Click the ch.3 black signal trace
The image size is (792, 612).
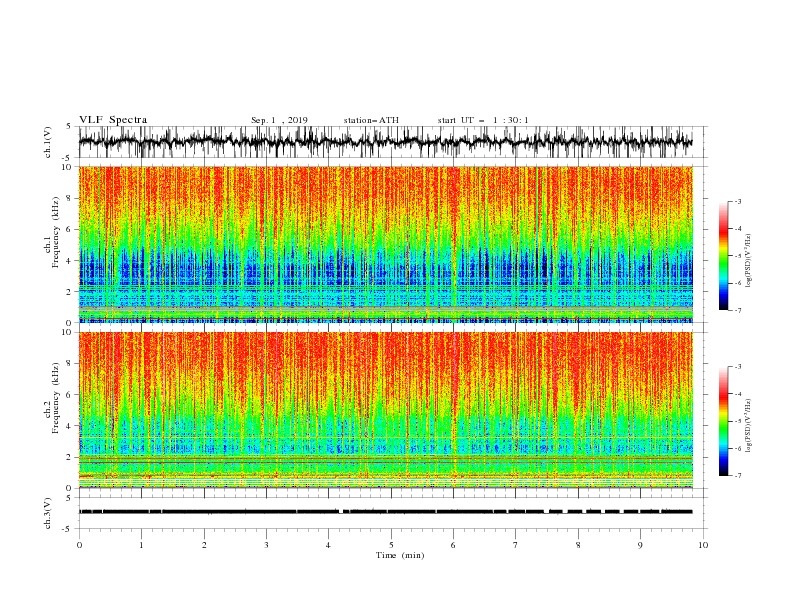tap(385, 512)
